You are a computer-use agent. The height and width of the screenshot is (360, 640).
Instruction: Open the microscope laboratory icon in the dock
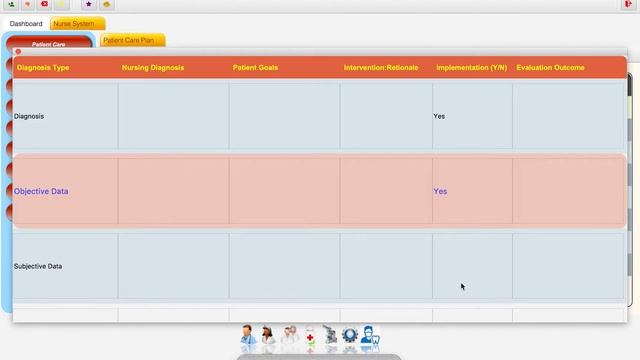[x=330, y=336]
